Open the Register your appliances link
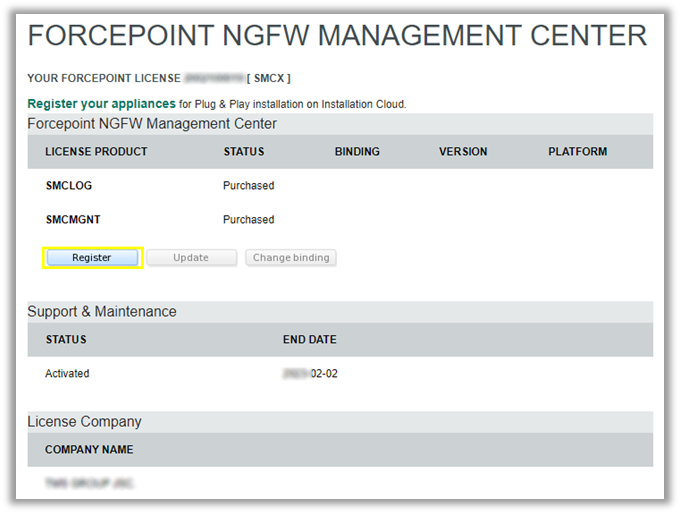The image size is (680, 514). [x=101, y=104]
